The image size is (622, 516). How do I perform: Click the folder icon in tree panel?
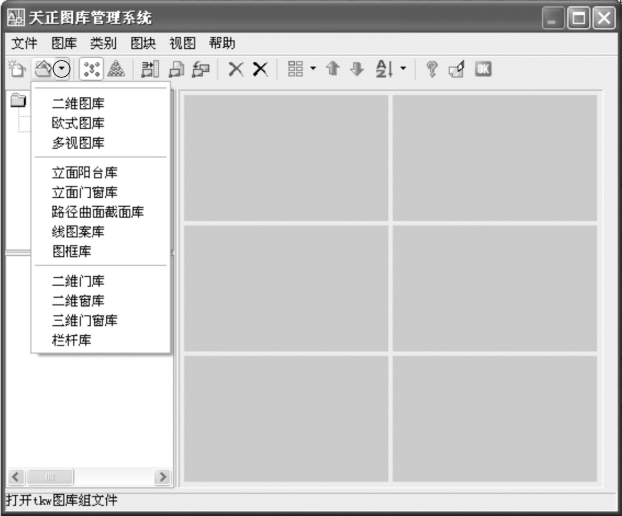18,100
